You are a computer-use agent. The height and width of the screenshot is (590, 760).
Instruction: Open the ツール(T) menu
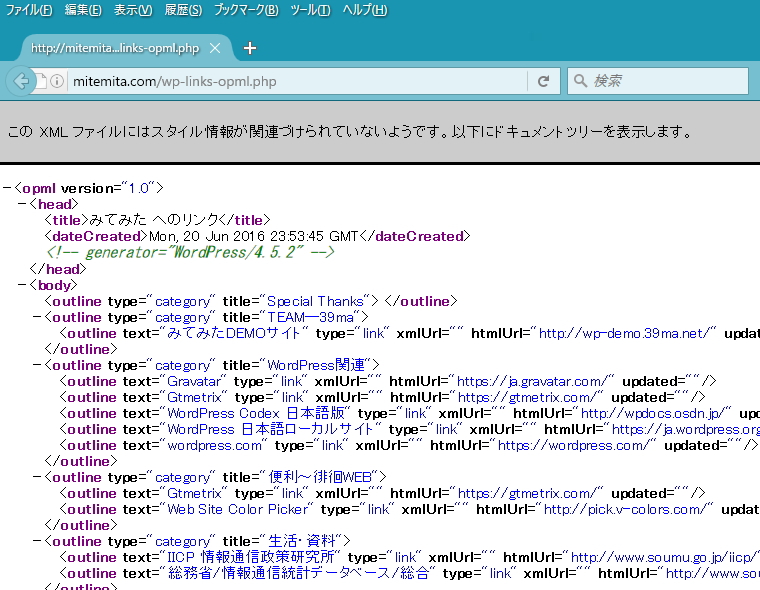[x=310, y=10]
